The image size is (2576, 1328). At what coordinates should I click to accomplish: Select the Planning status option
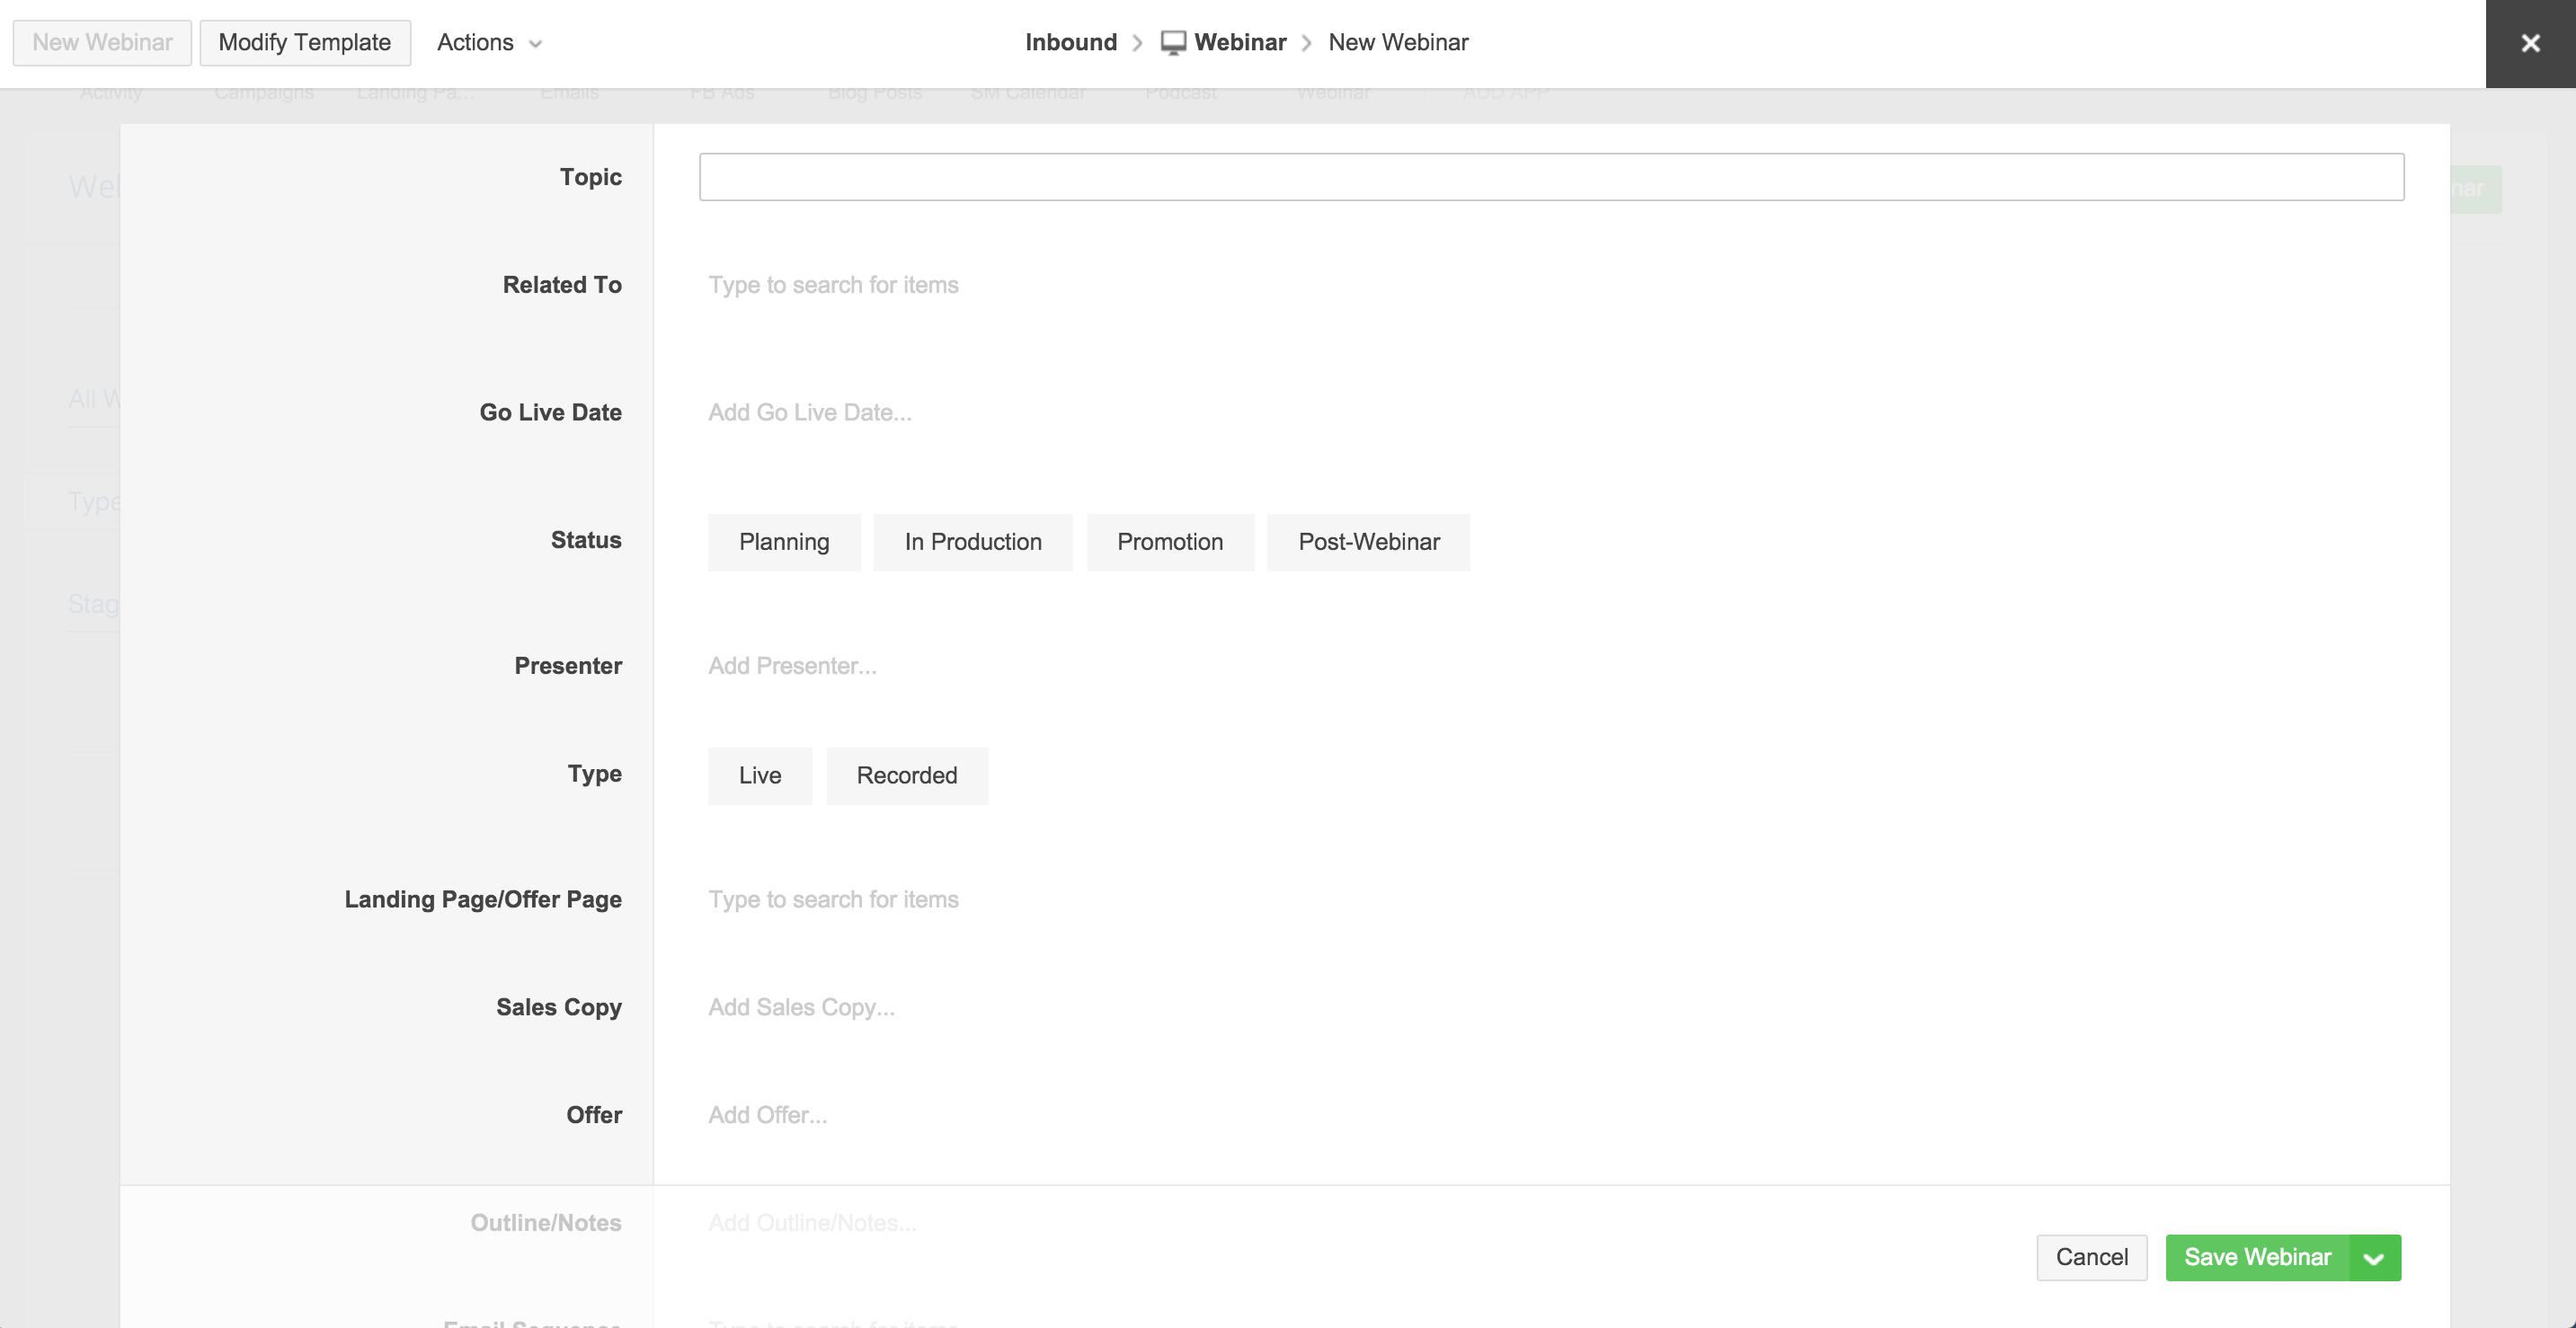783,542
